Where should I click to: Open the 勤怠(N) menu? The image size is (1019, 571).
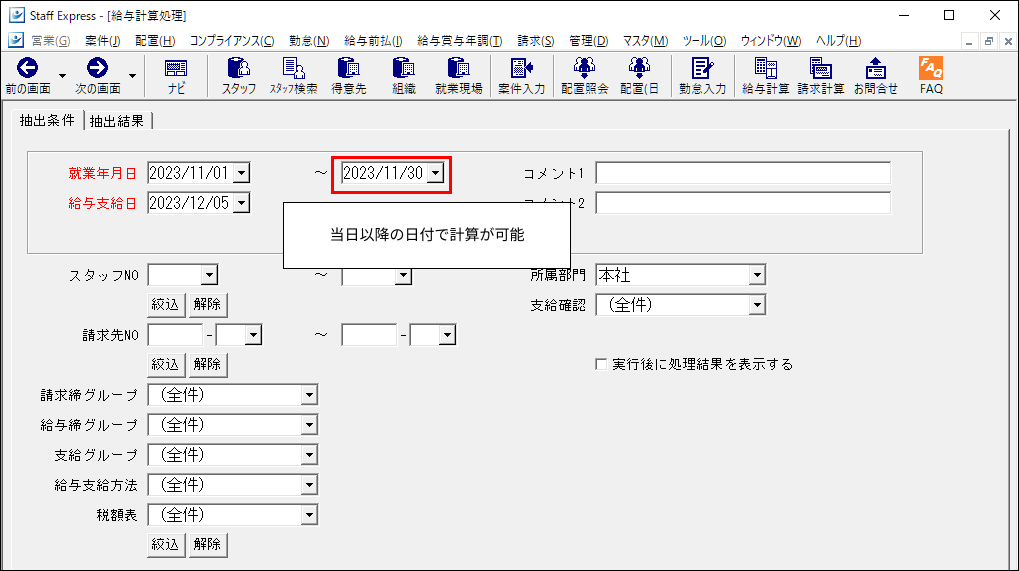pyautogui.click(x=309, y=41)
